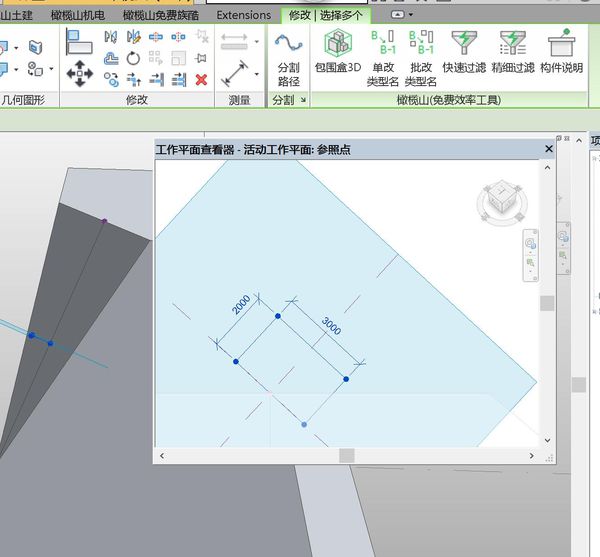The height and width of the screenshot is (557, 600).
Task: Activate the Move tool with four arrows
Action: 80,73
